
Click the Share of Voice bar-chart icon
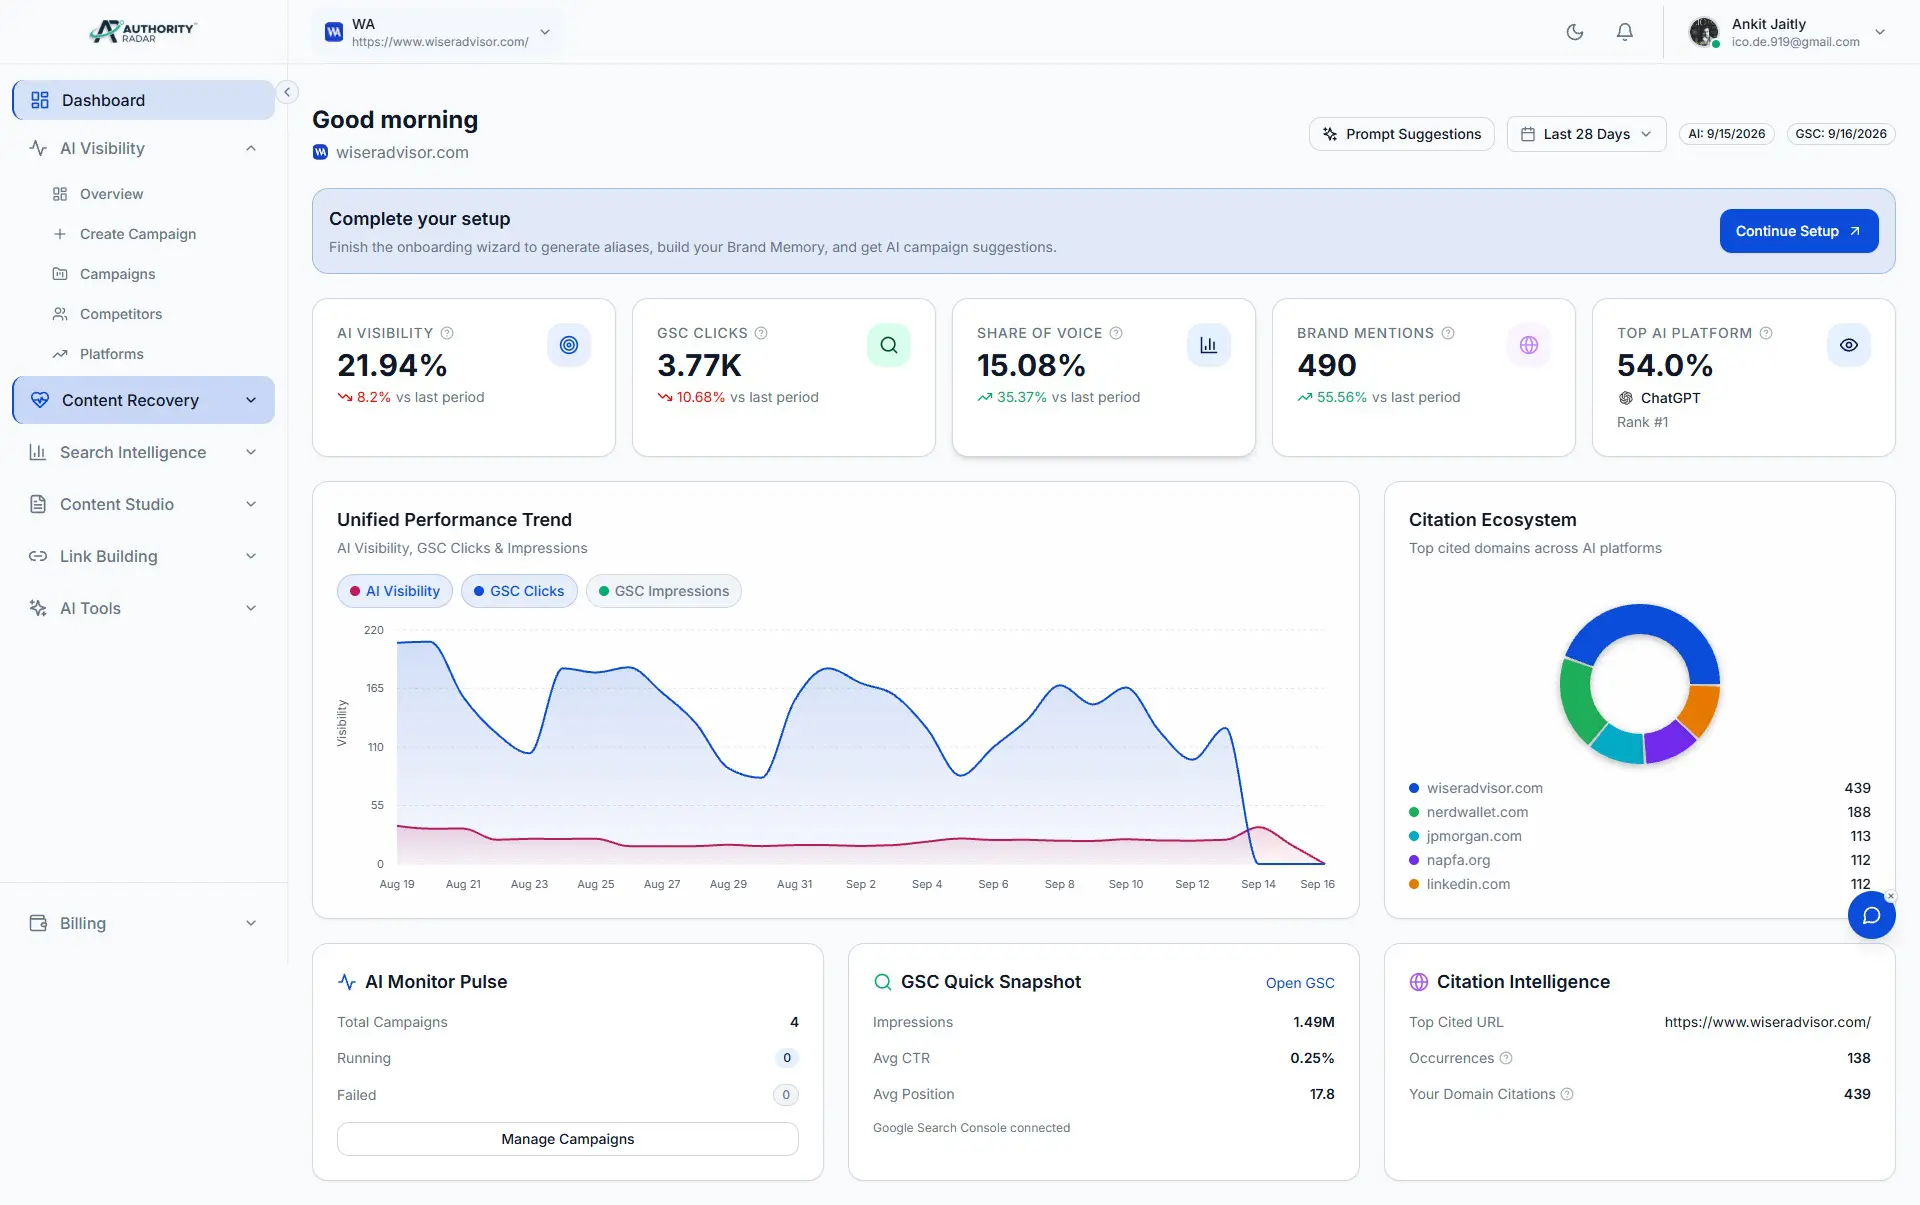pyautogui.click(x=1209, y=345)
